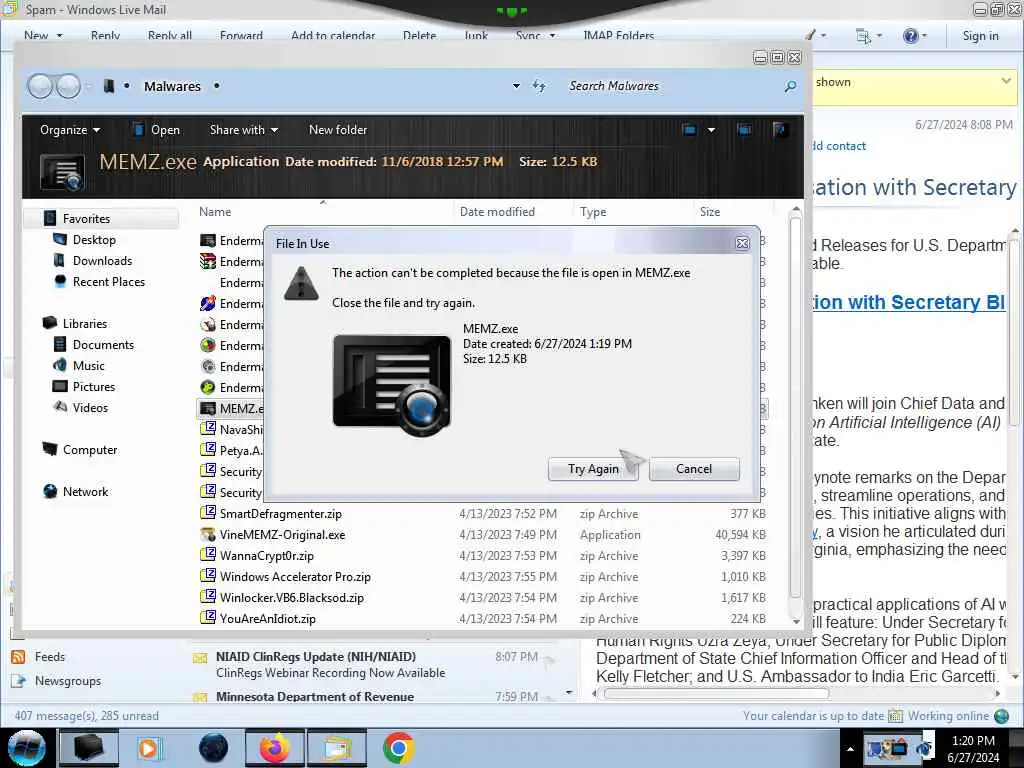
Task: Select the SmartDefragmenter.zip file
Action: click(280, 513)
